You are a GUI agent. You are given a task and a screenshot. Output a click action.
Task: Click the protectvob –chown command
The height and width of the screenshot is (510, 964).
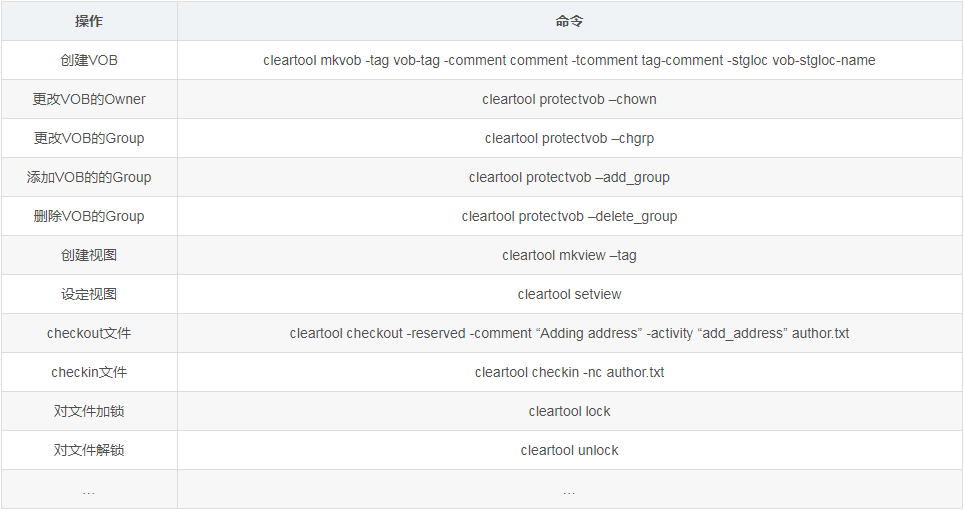pyautogui.click(x=569, y=99)
